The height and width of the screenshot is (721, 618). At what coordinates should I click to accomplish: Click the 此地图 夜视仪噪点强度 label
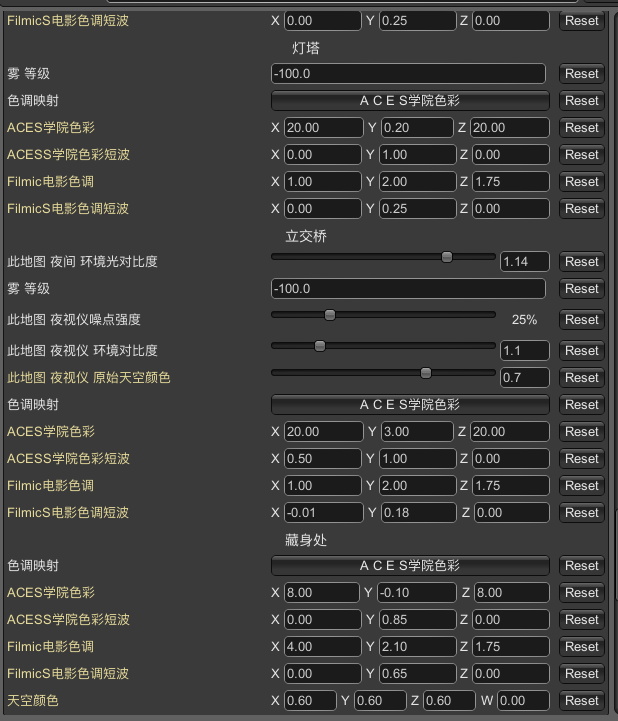74,320
